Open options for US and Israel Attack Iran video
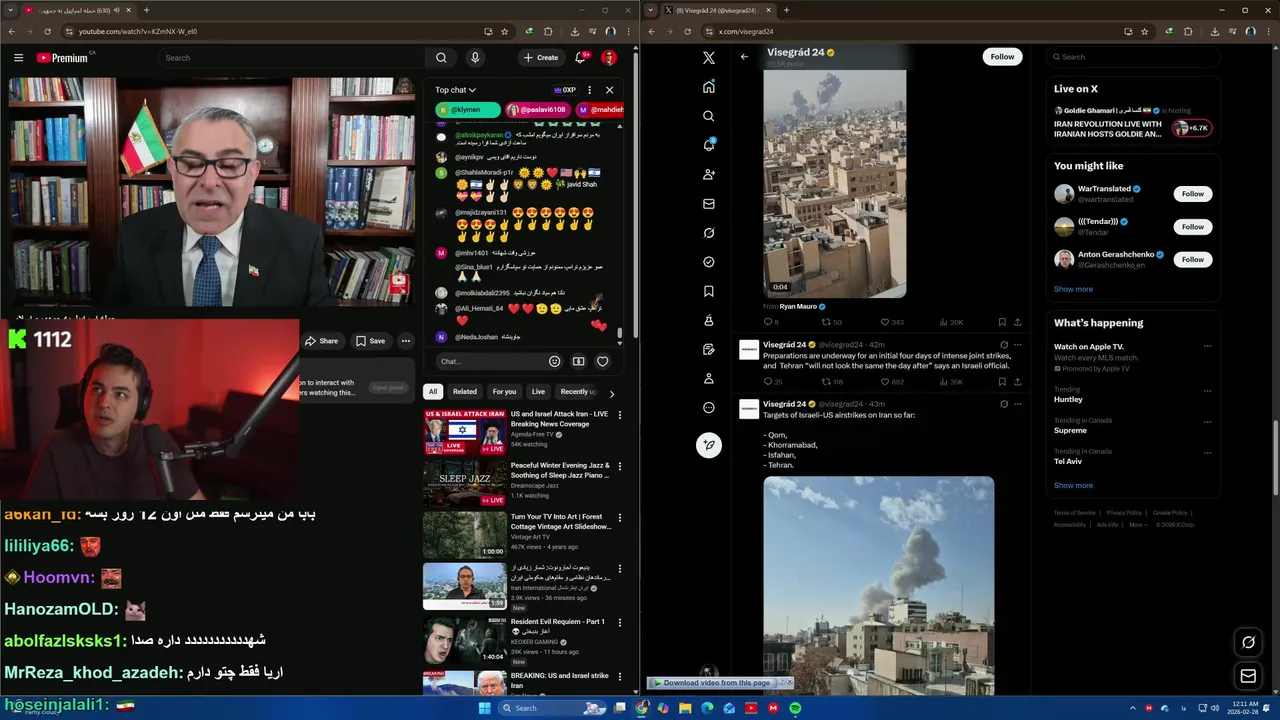The height and width of the screenshot is (720, 1280). tap(620, 415)
